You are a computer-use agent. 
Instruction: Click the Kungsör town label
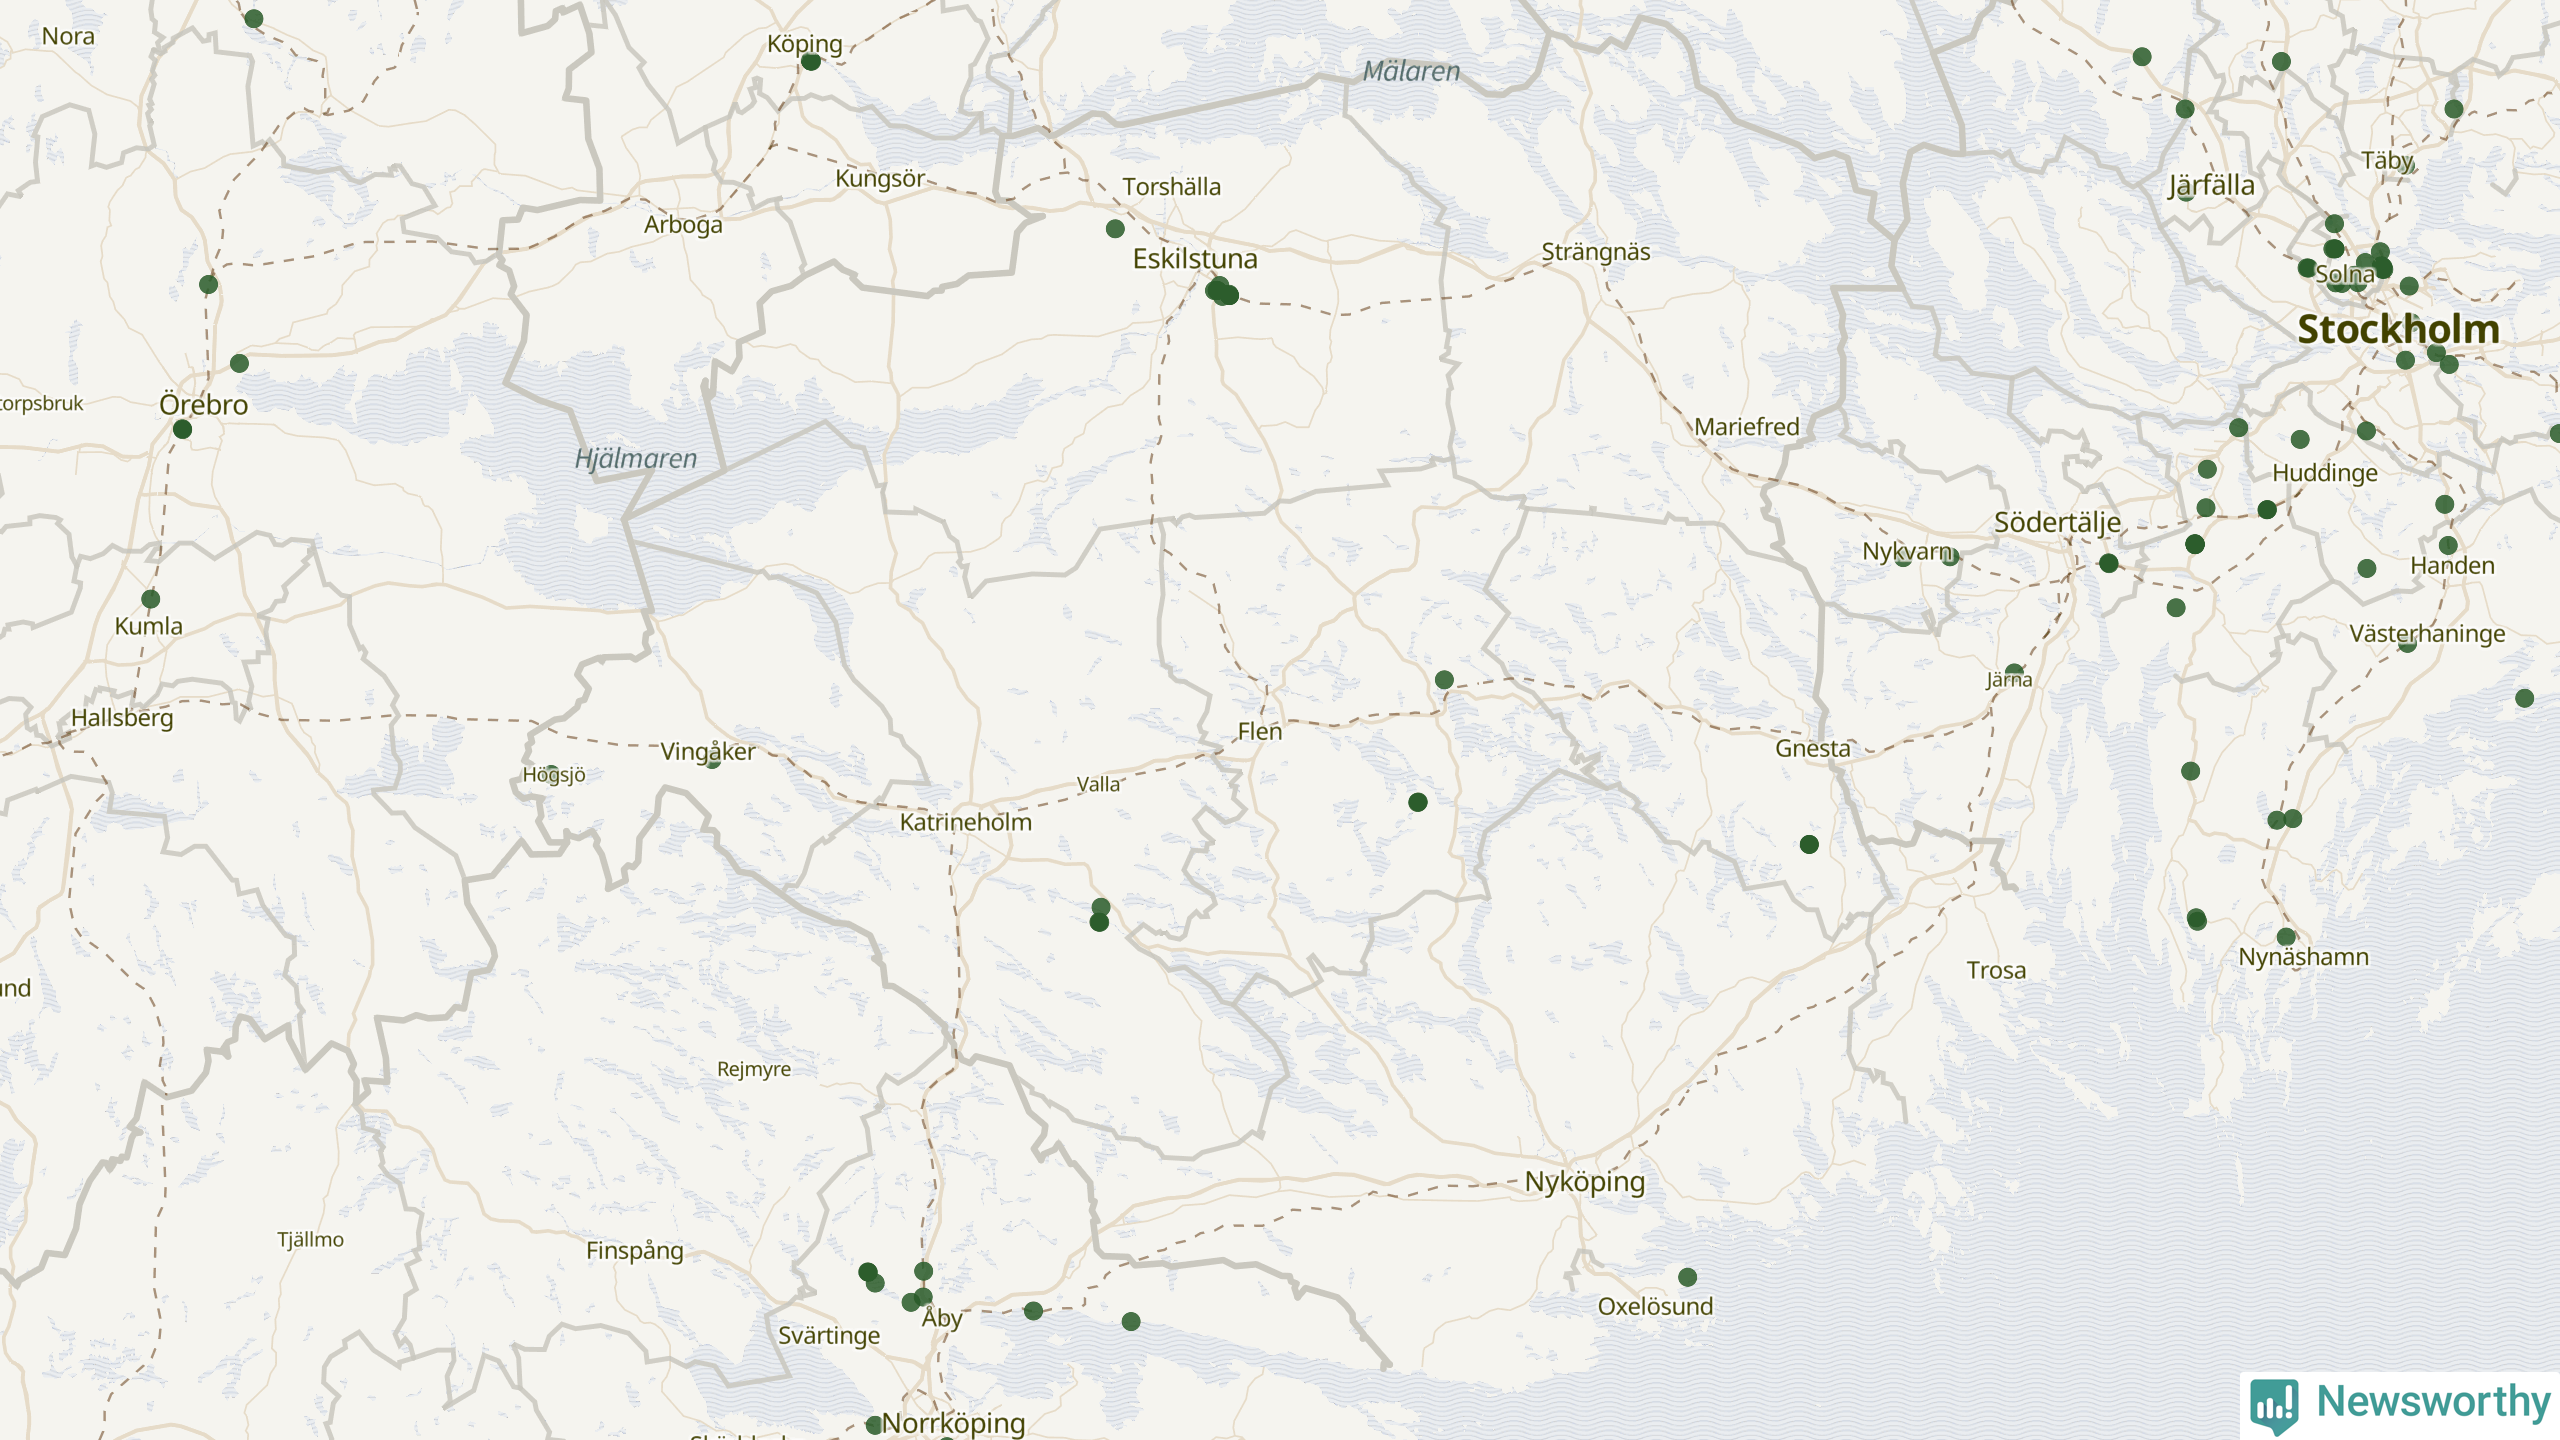click(881, 179)
